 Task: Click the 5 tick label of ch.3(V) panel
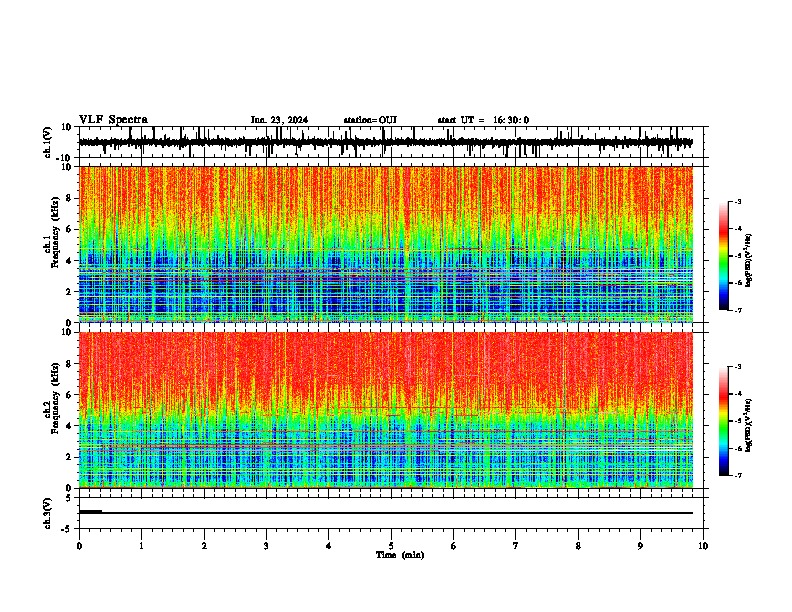tap(69, 497)
